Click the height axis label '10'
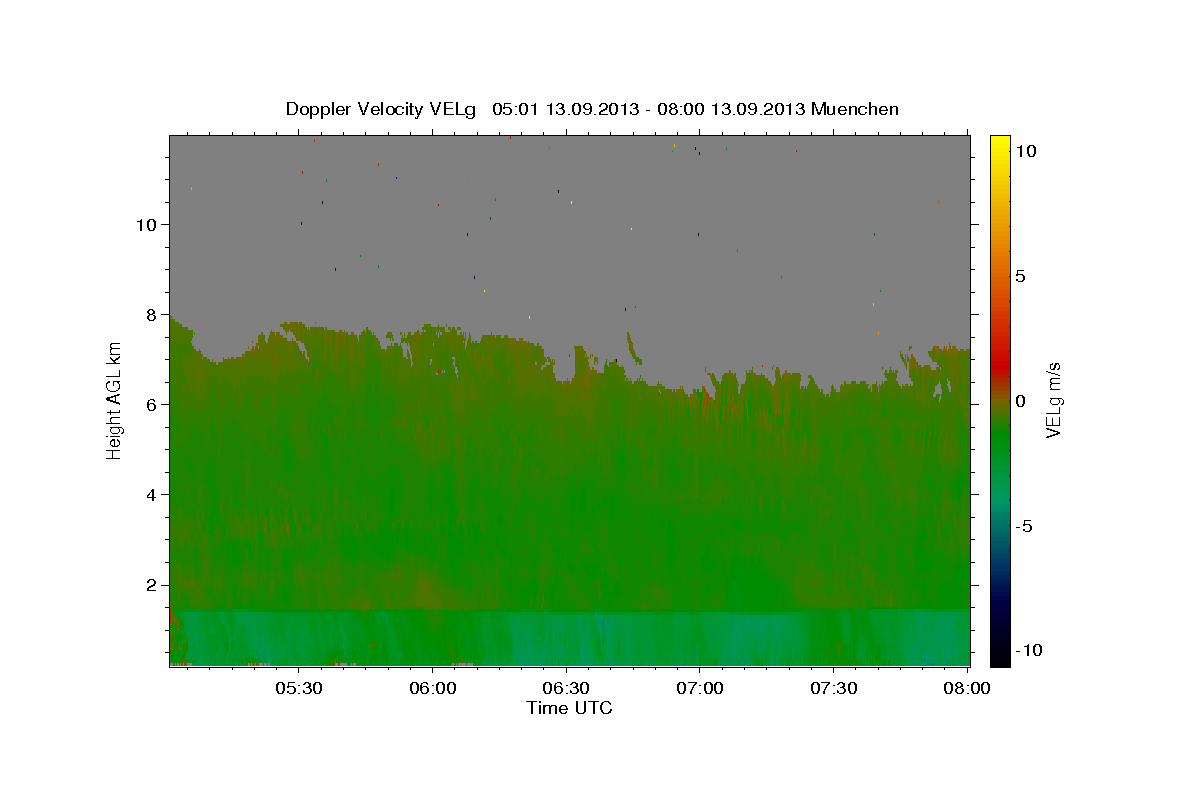Screen dimensions: 1200x800 (x=146, y=225)
